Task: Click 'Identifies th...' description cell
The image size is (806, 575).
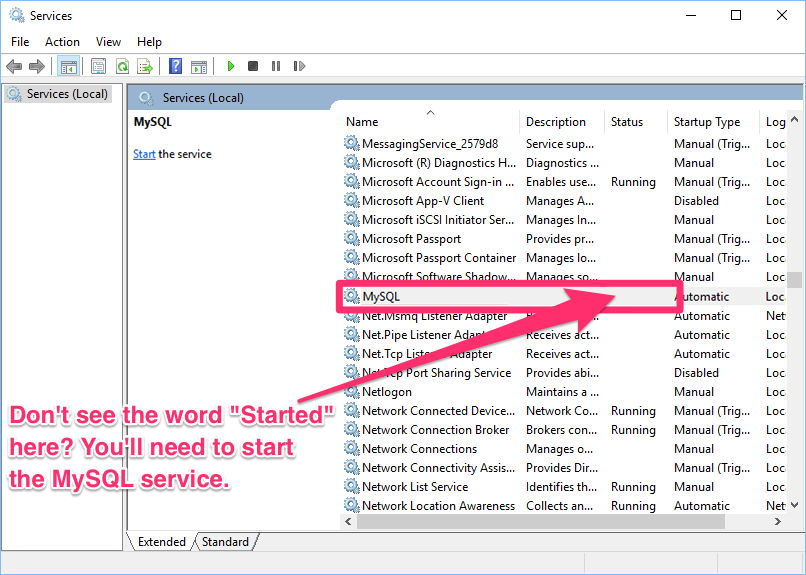Action: 561,487
